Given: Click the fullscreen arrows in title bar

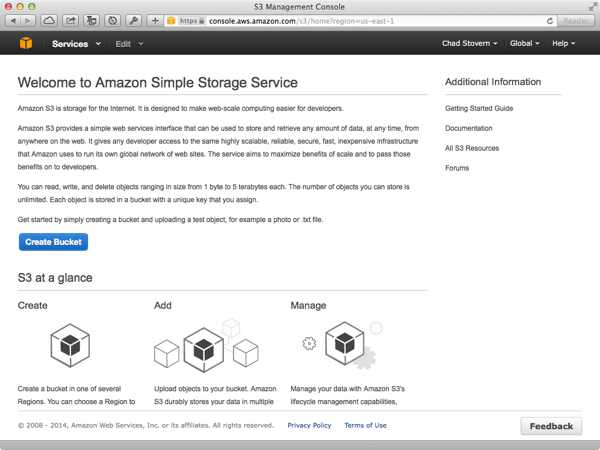Looking at the screenshot, I should click(592, 7).
